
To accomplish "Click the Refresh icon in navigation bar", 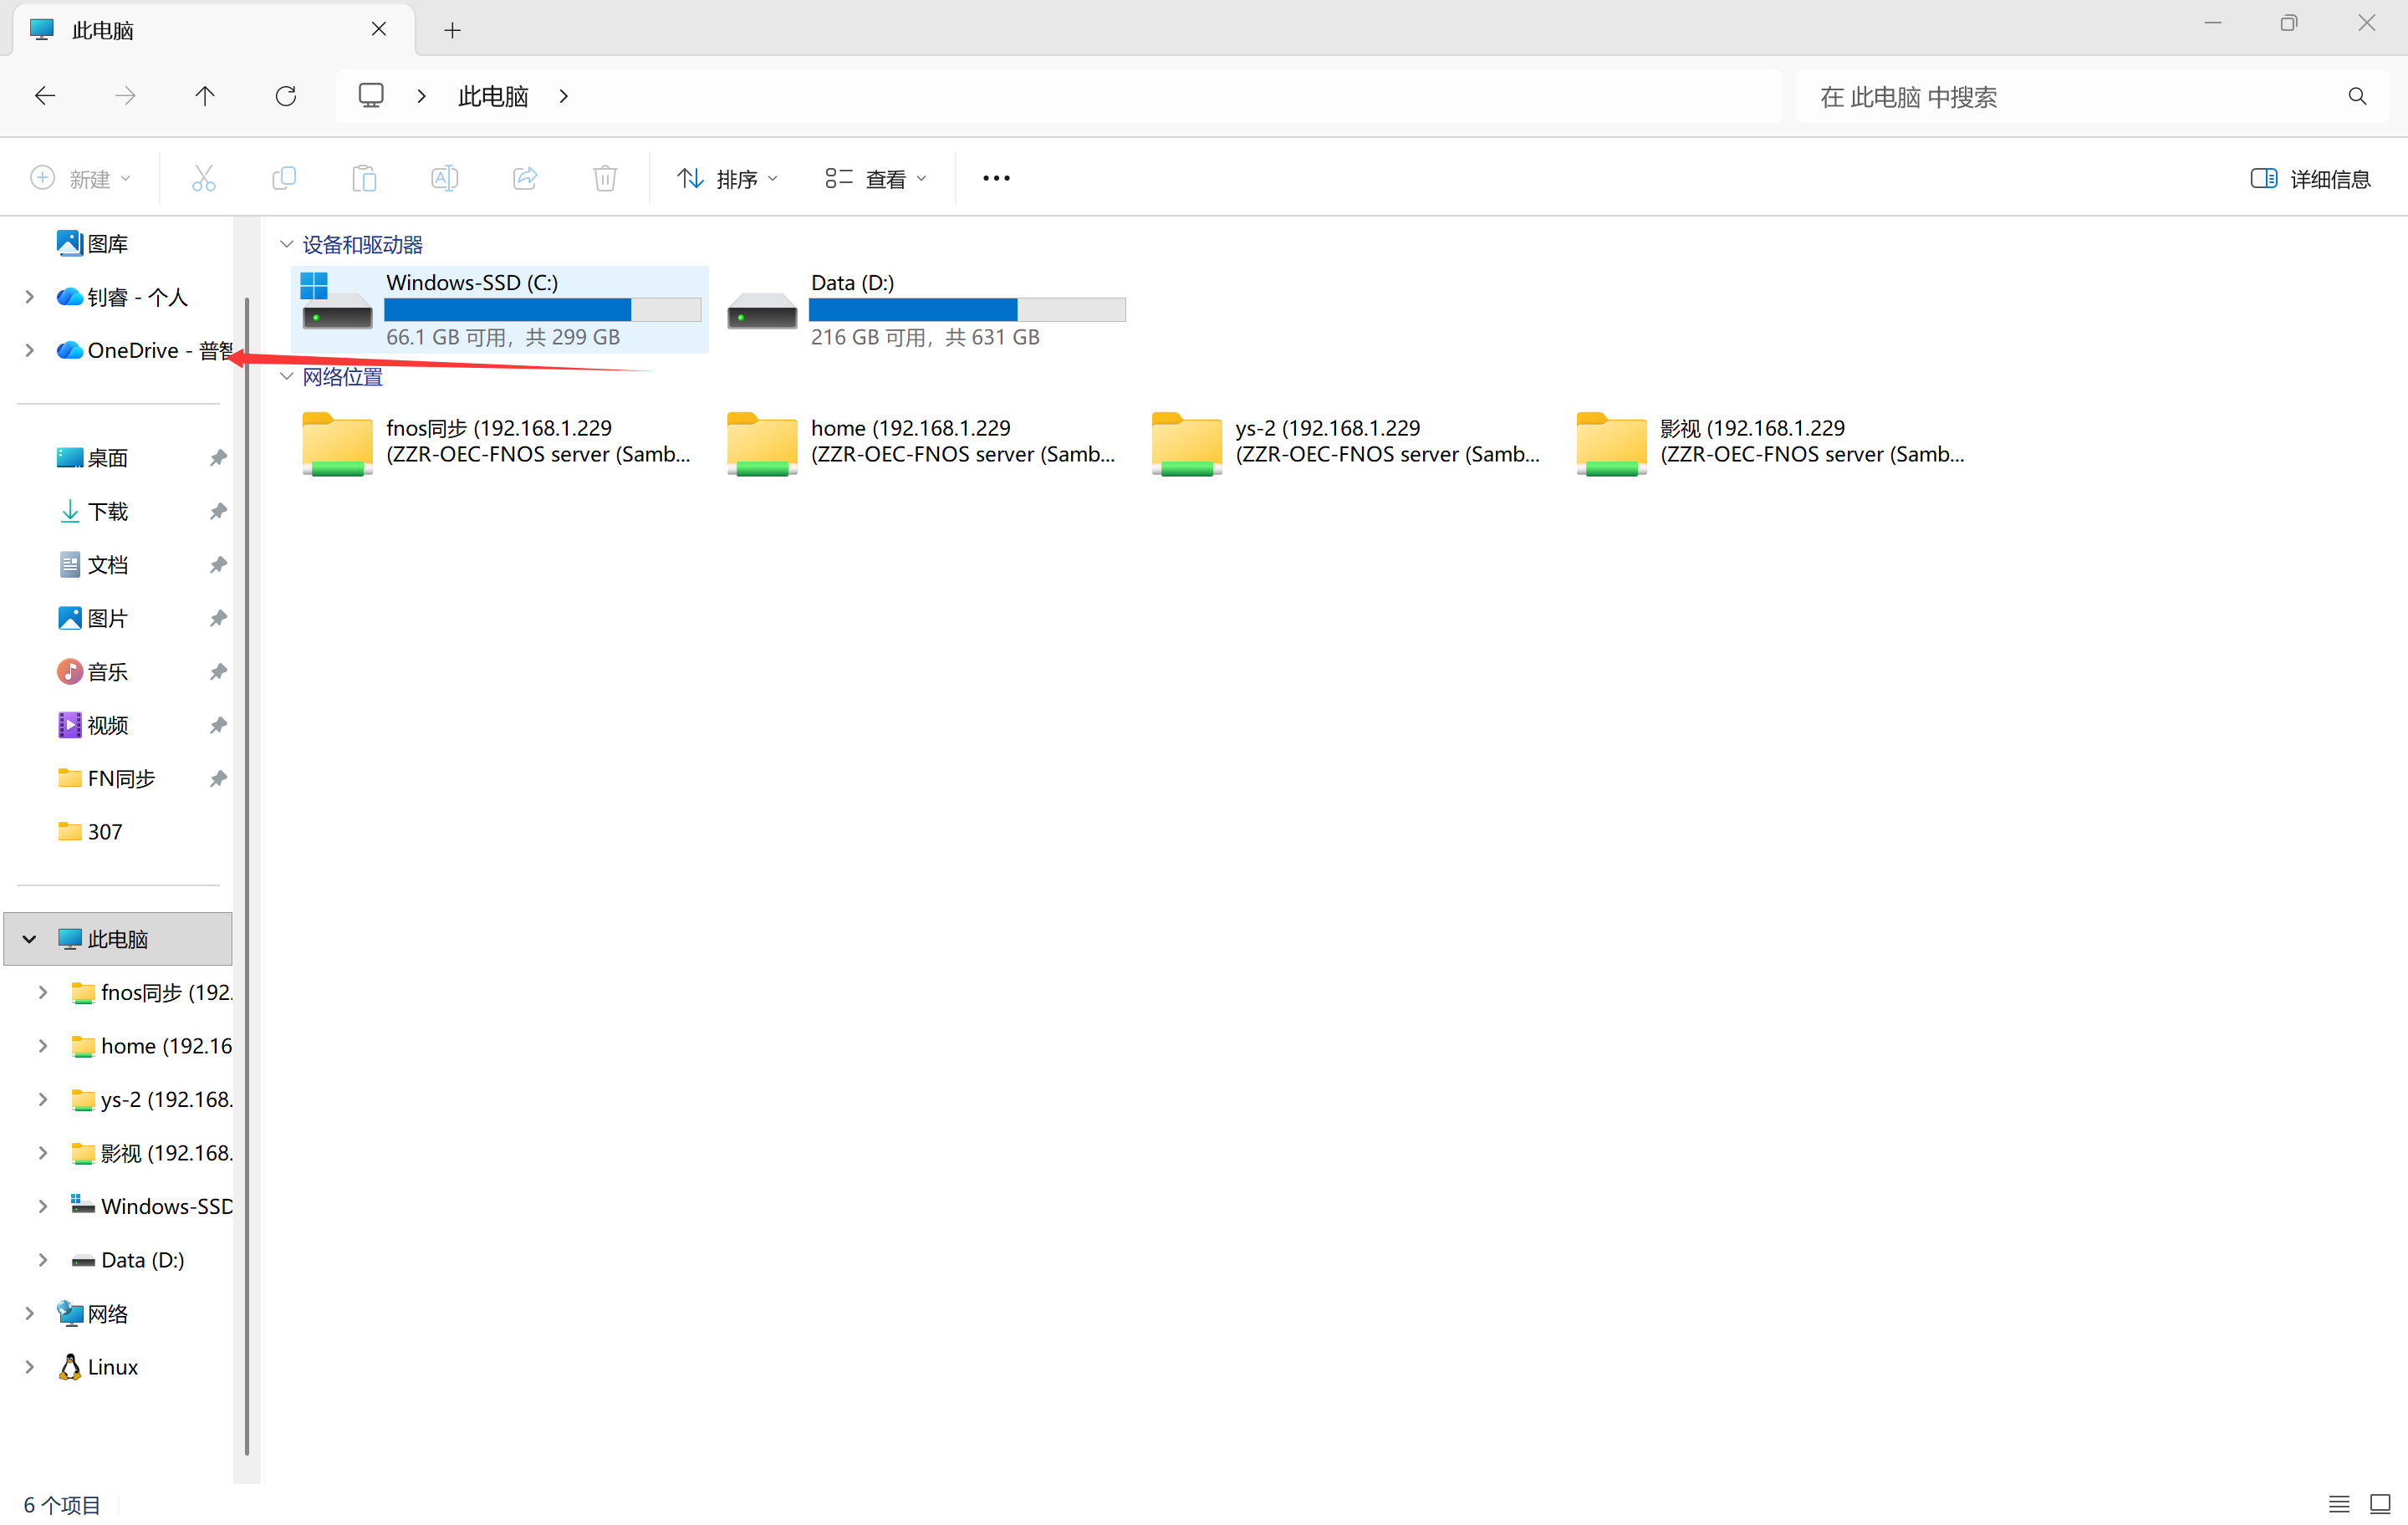I will coord(286,96).
